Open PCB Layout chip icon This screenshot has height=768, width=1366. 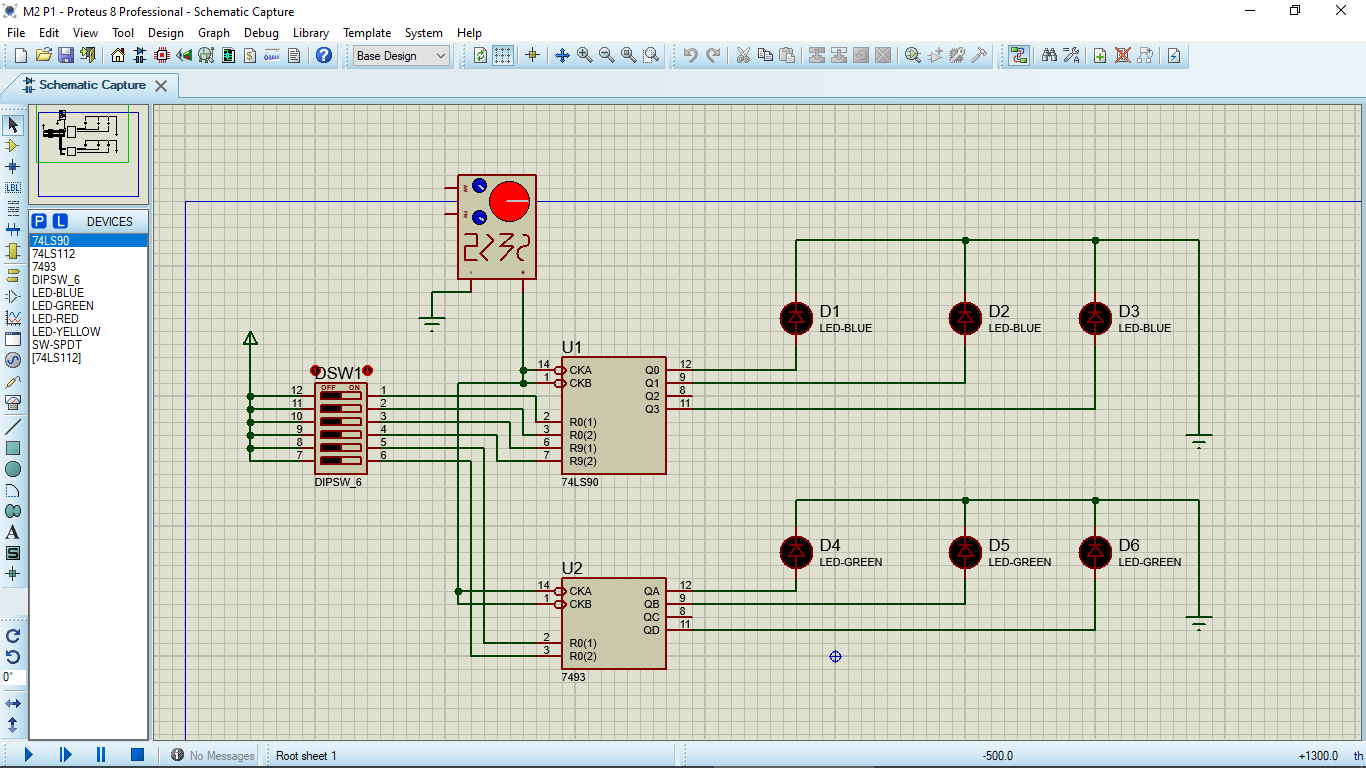tap(162, 56)
